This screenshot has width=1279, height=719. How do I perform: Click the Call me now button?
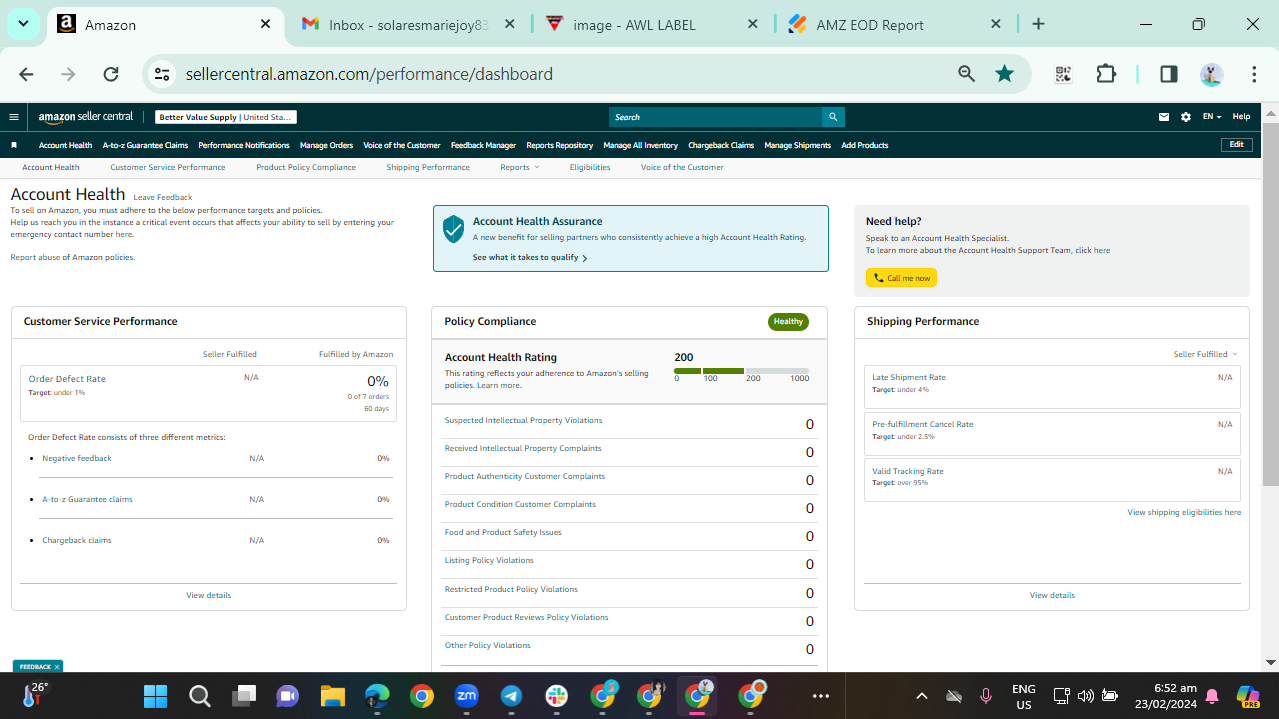(x=901, y=278)
